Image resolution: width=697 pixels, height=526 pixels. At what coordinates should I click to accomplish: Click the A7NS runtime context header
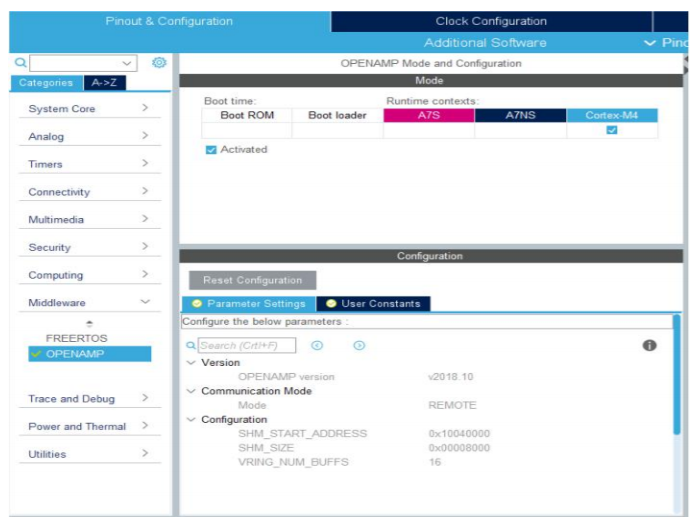521,115
